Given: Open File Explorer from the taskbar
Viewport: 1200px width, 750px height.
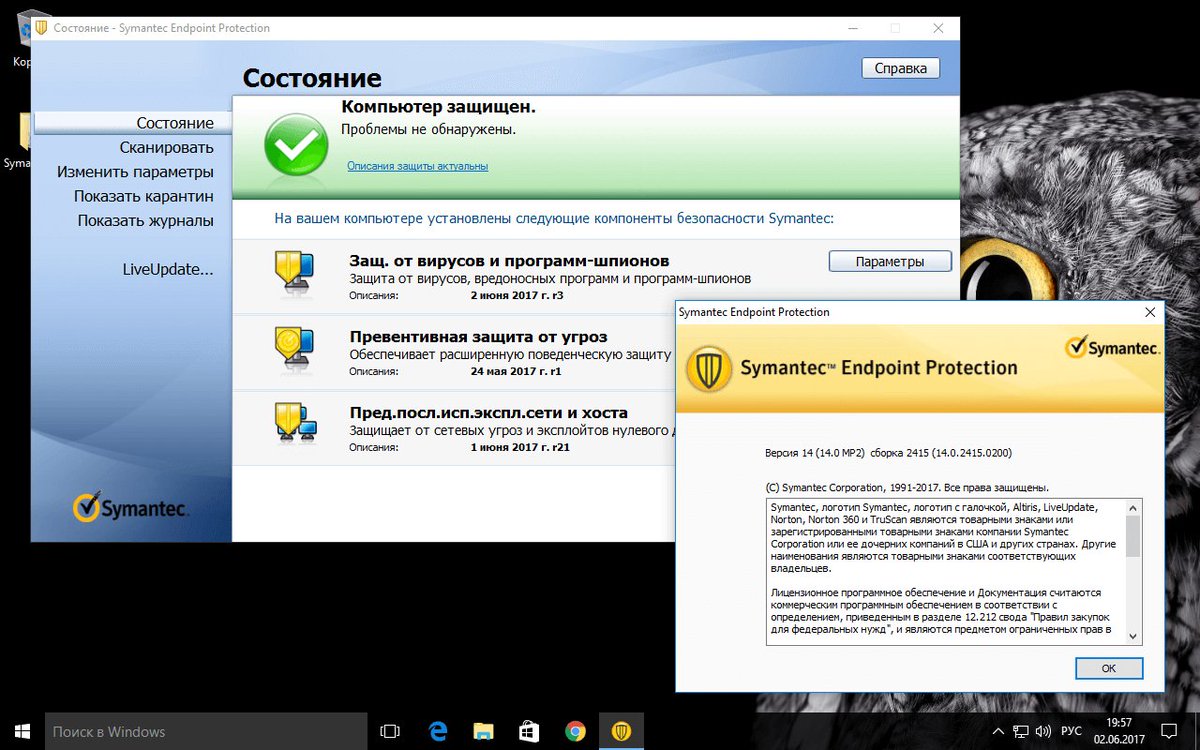Looking at the screenshot, I should (x=483, y=731).
